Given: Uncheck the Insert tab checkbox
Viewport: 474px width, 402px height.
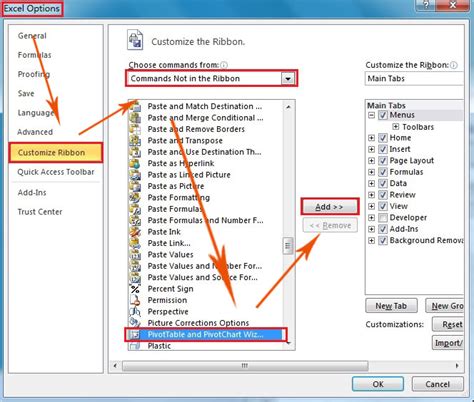Looking at the screenshot, I should point(383,149).
